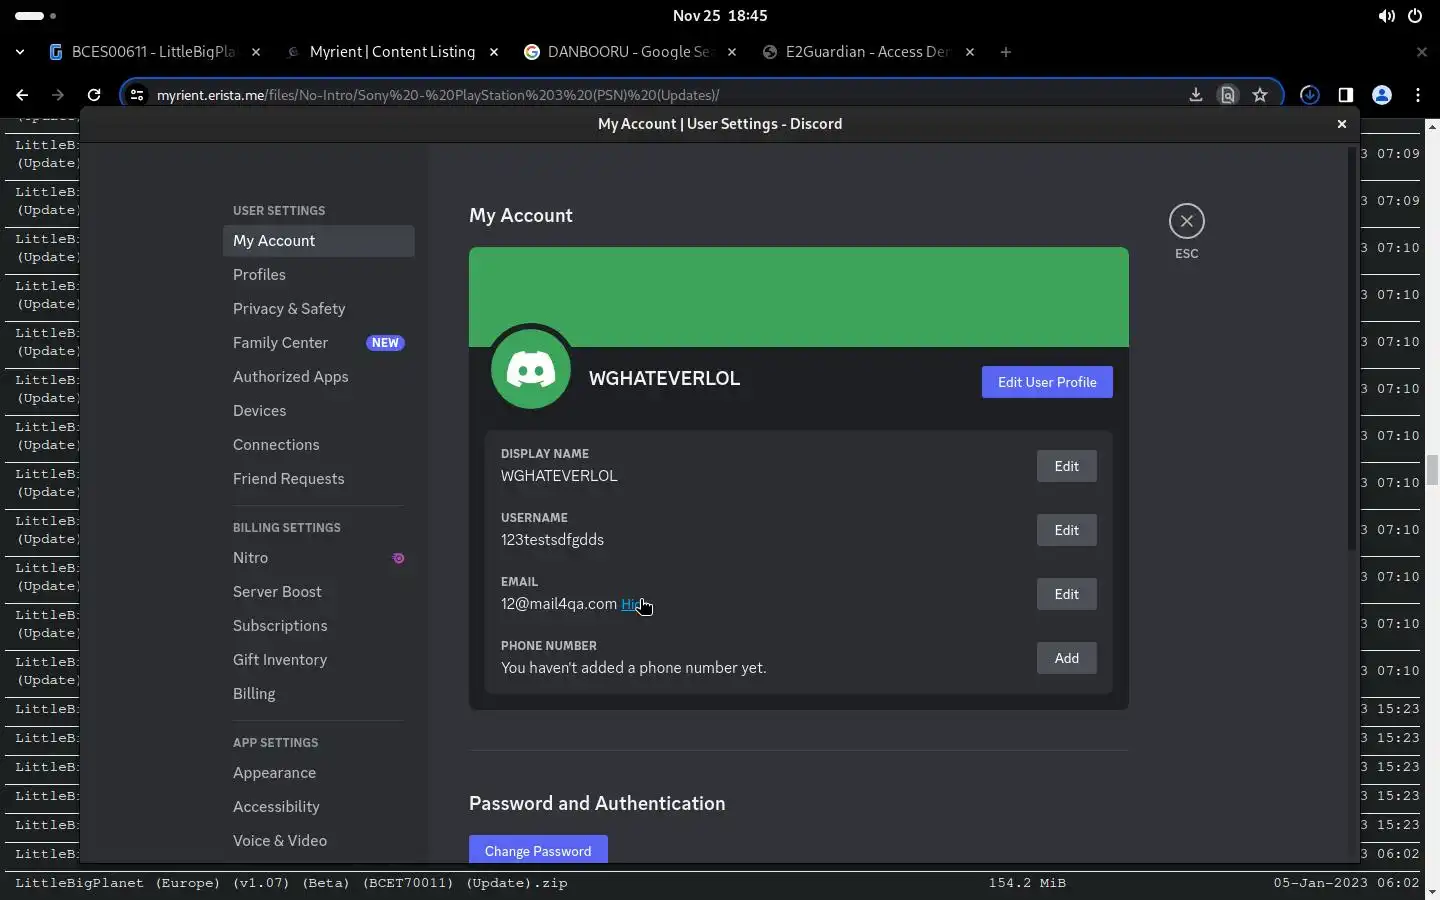Close the DANBOORU Google Search tab

(x=732, y=52)
